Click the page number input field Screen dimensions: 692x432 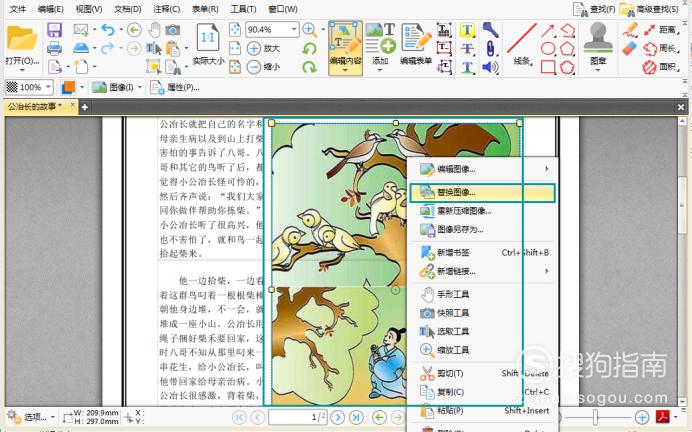tap(297, 417)
